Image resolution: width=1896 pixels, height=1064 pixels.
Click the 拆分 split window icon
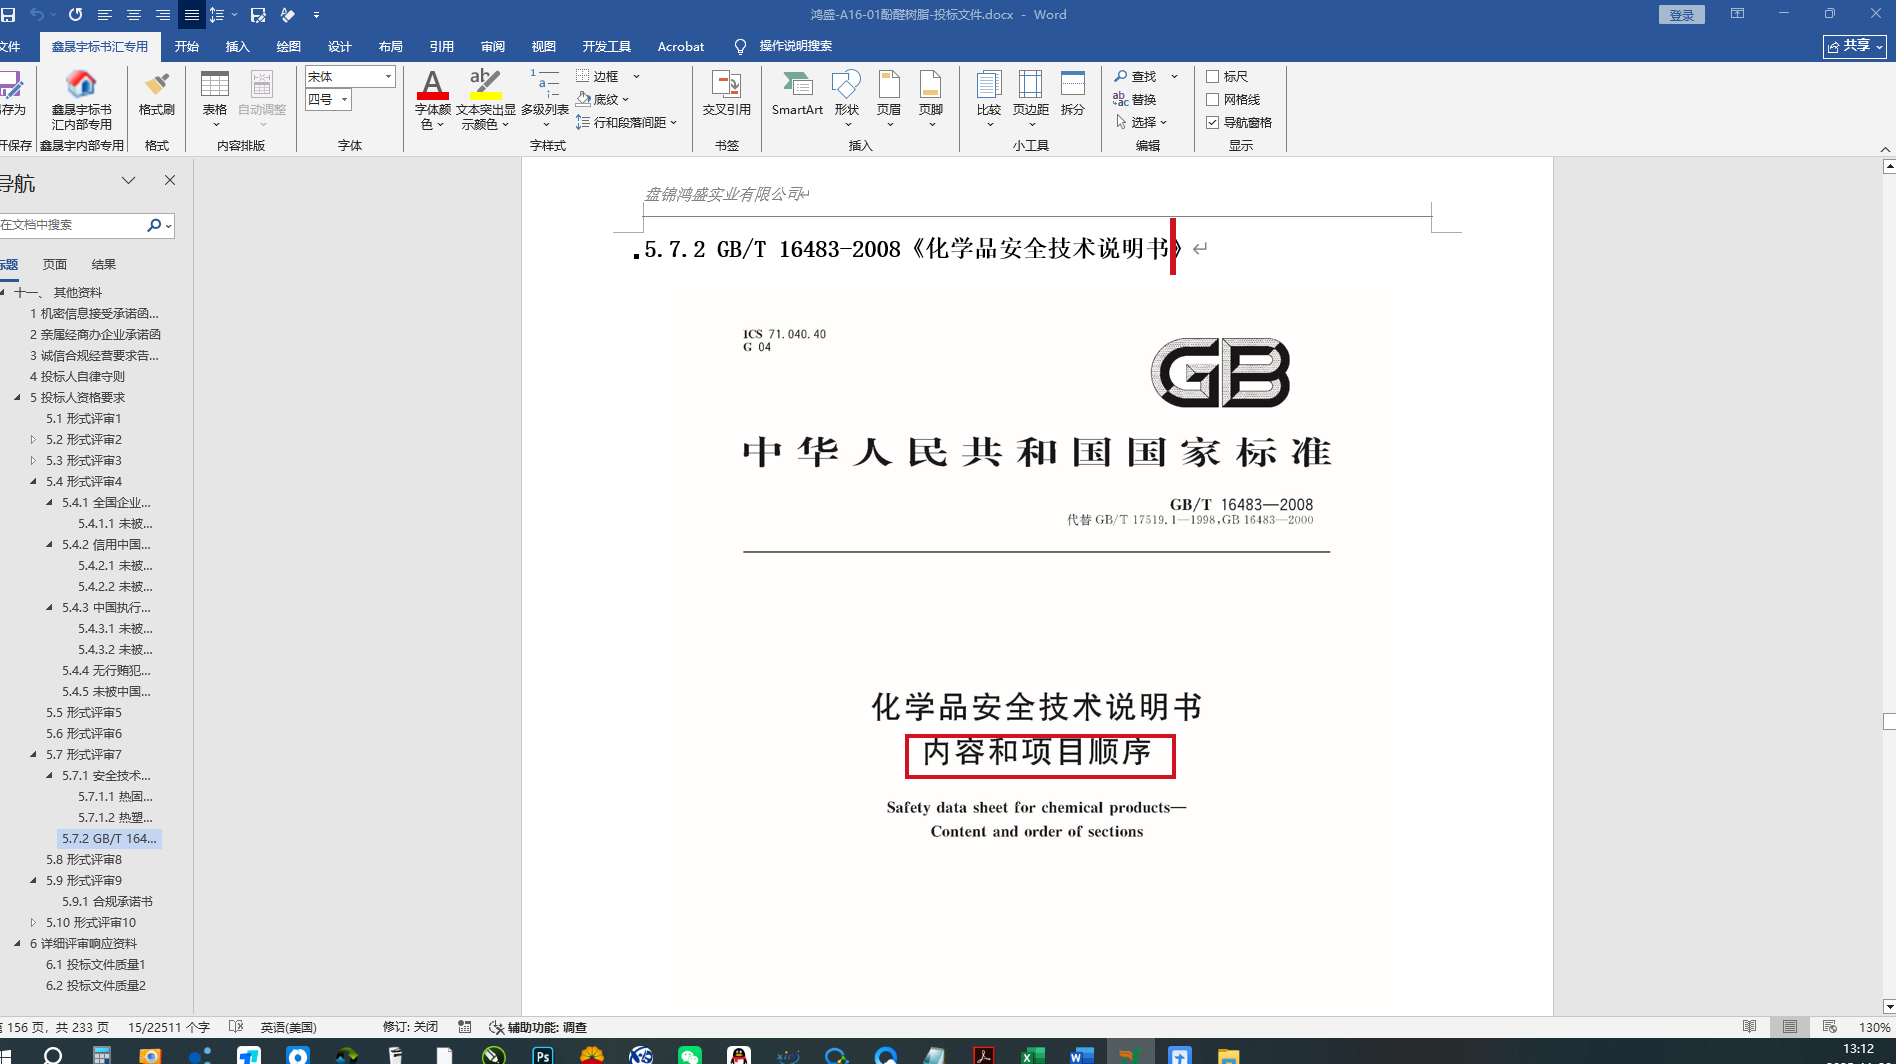click(1073, 93)
